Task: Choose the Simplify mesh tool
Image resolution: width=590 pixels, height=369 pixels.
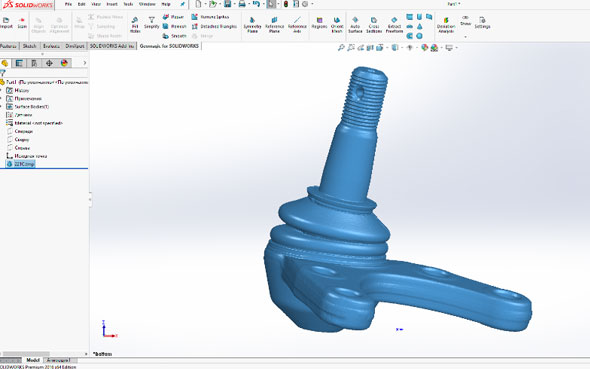Action: (152, 23)
